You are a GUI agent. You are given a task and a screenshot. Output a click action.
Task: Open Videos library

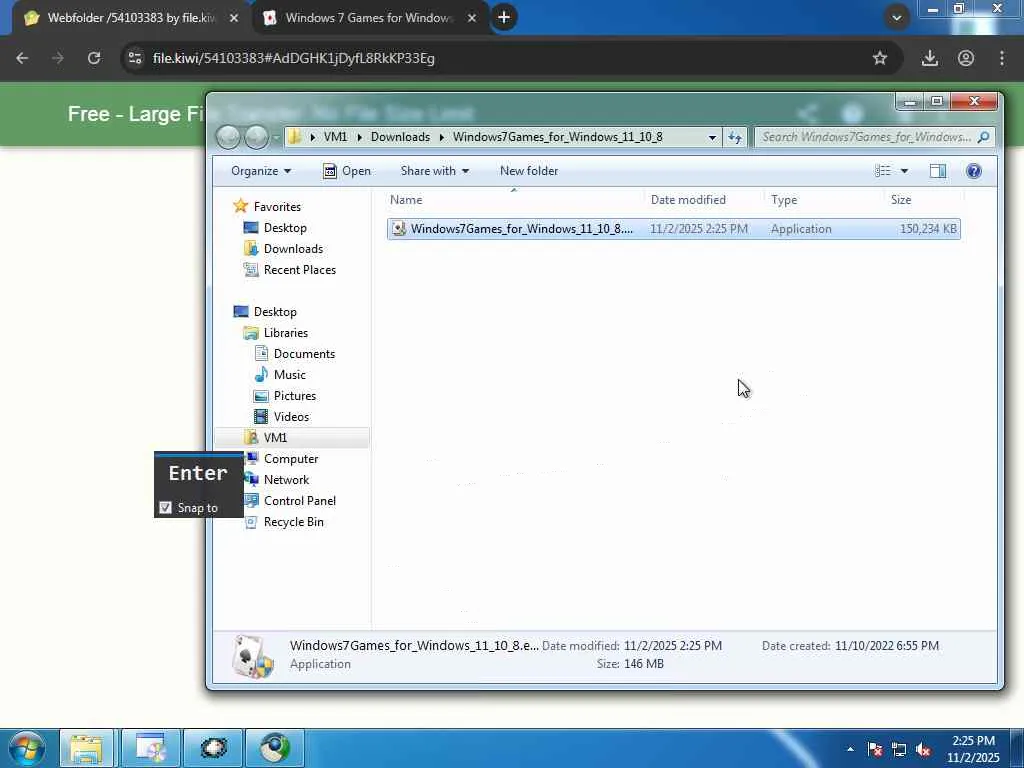[x=291, y=417]
